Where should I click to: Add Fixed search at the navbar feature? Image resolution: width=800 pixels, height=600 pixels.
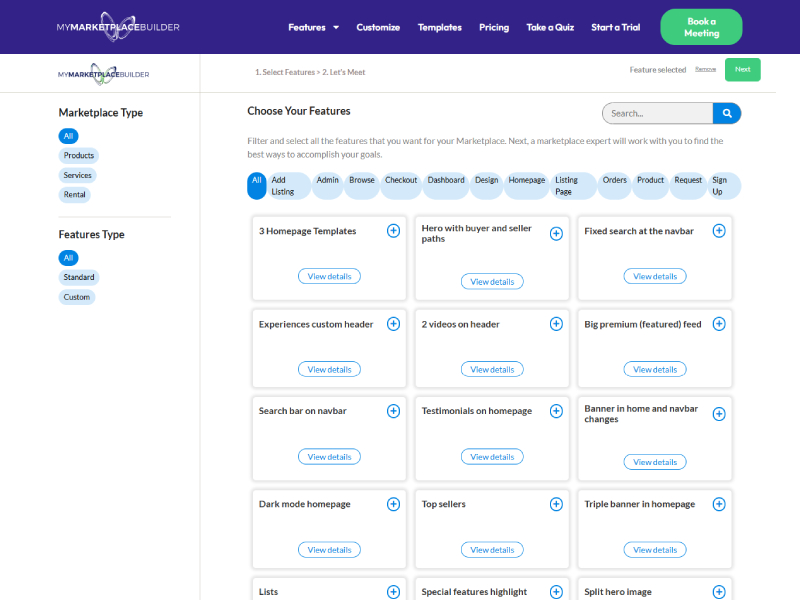[719, 231]
